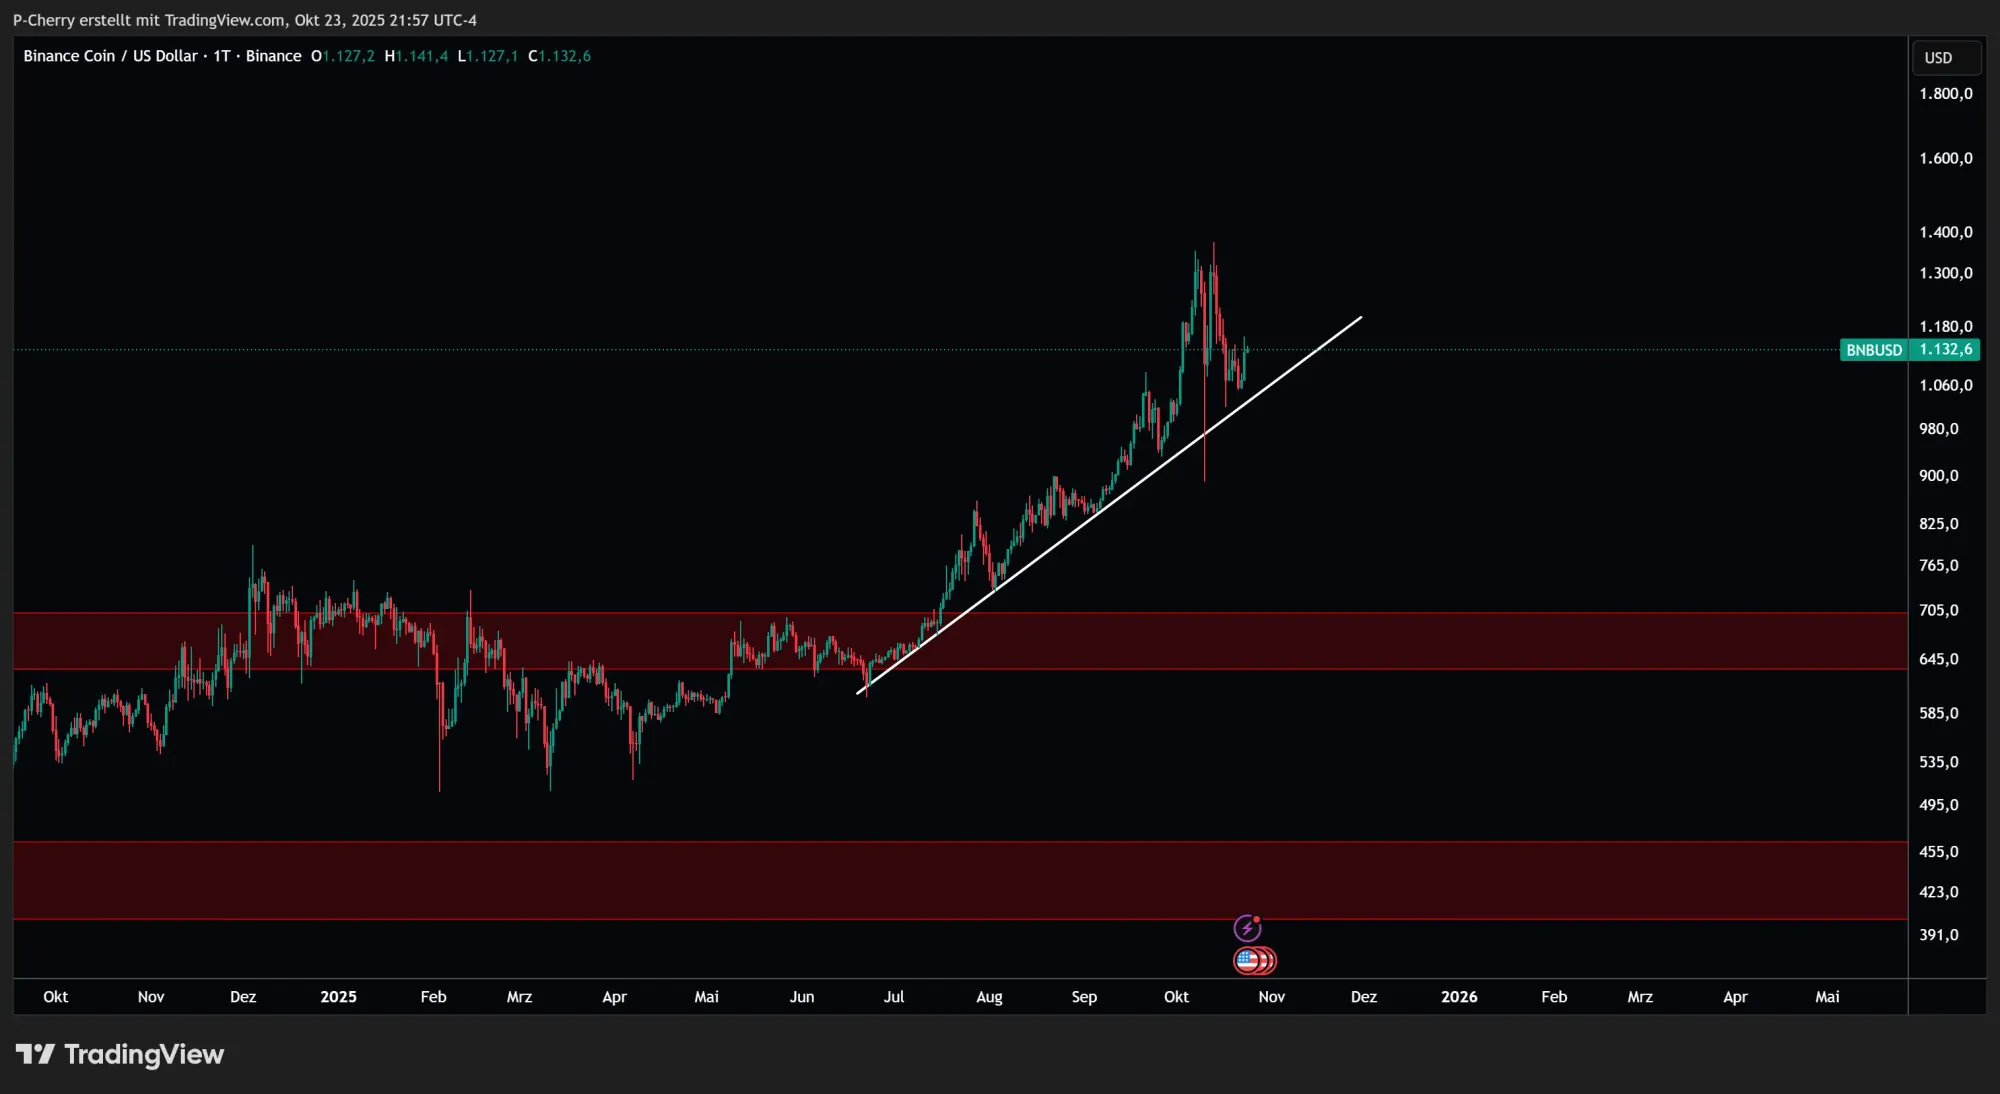2000x1094 pixels.
Task: Click the Jul label on time axis
Action: pyautogui.click(x=893, y=997)
